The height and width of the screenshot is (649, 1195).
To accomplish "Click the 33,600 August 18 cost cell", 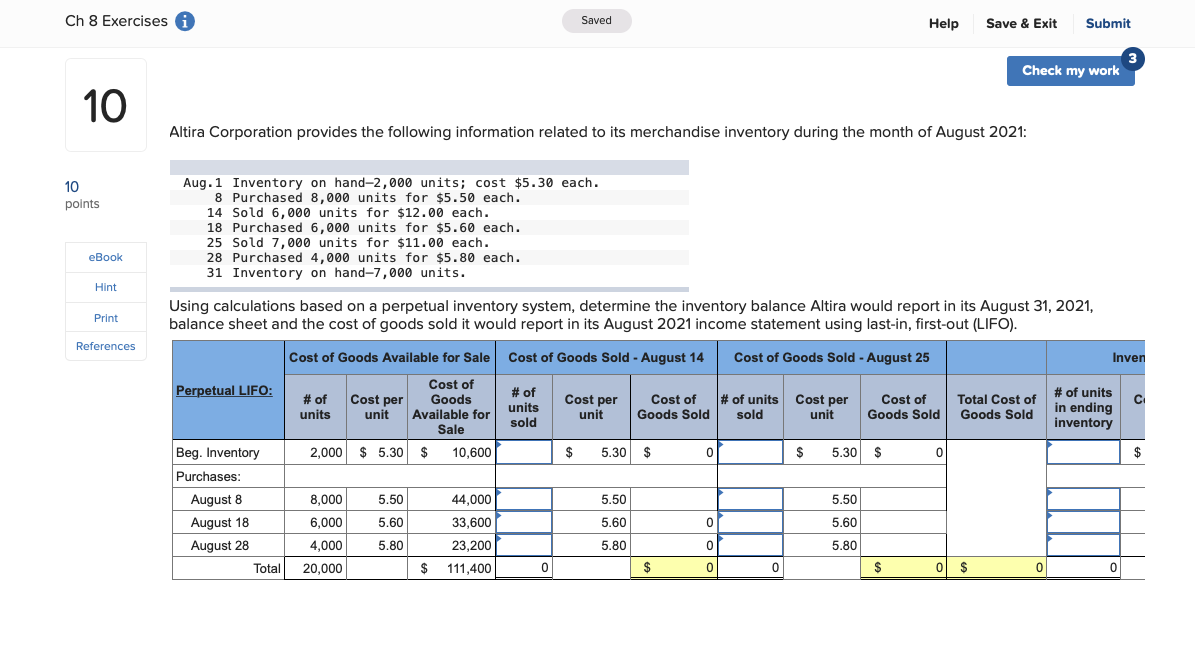I will 451,522.
